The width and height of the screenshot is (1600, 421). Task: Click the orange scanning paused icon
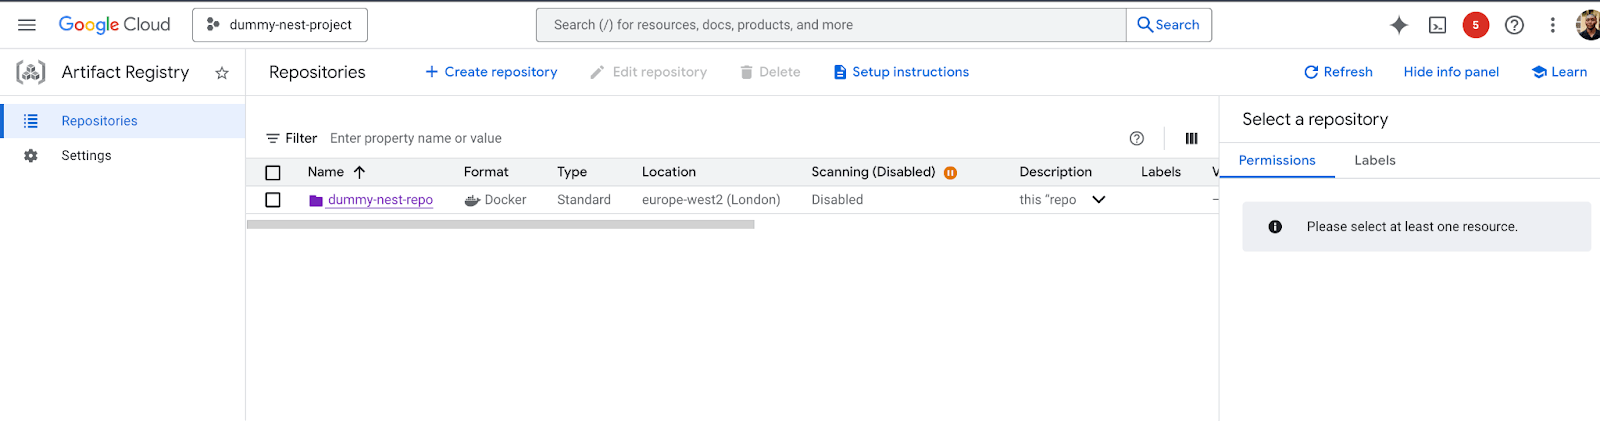click(951, 173)
